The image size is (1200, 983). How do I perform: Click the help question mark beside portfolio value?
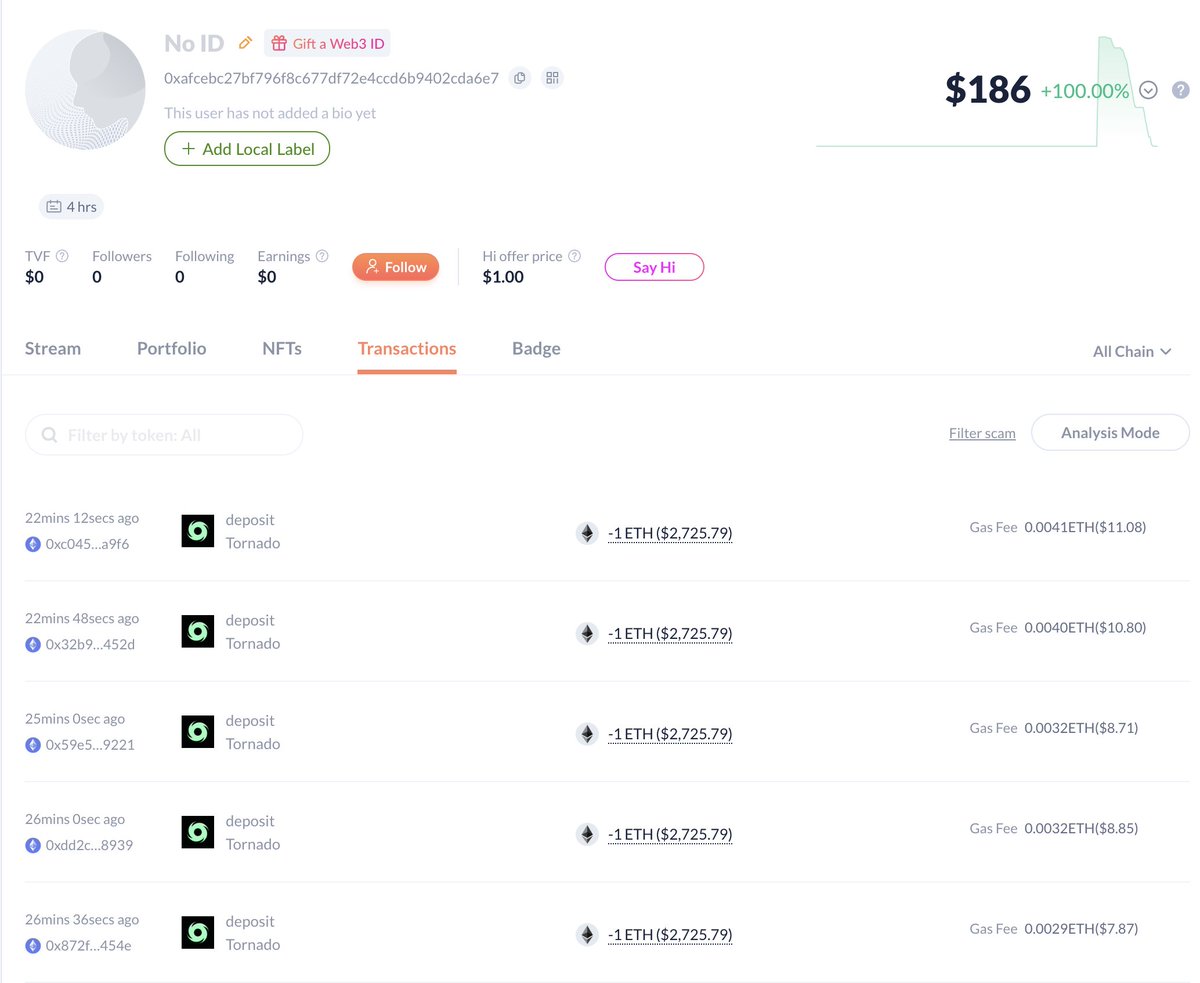1181,90
